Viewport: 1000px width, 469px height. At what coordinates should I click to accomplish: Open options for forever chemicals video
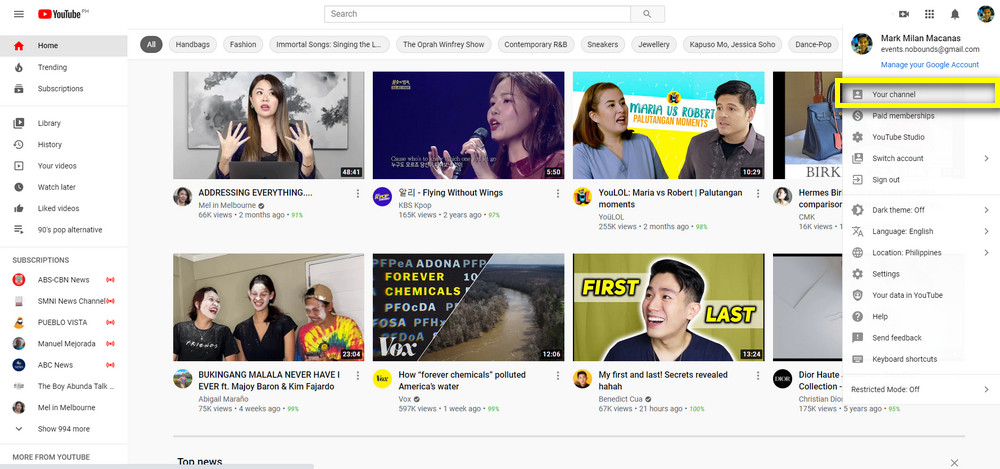(x=558, y=376)
